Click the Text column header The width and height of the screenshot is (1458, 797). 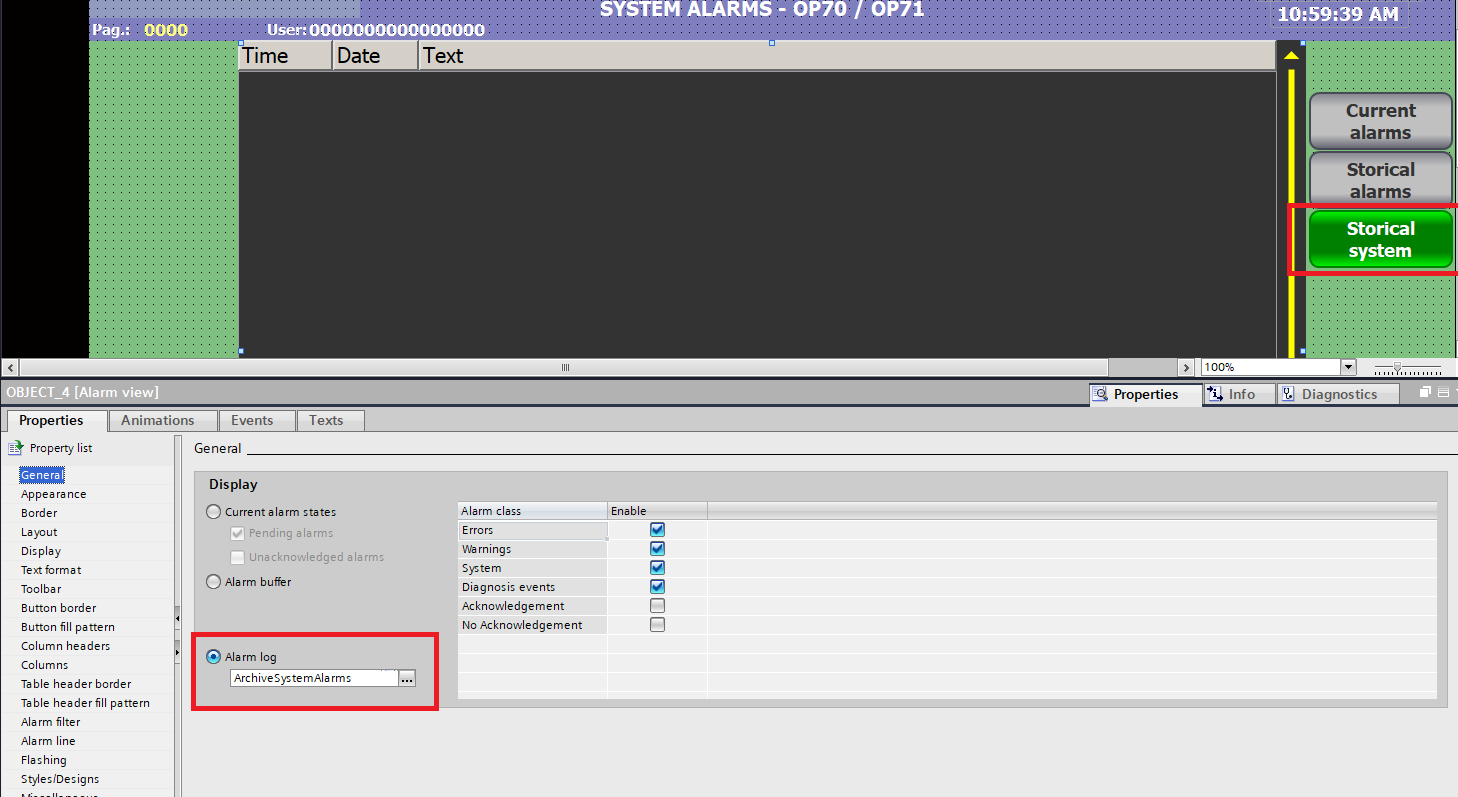[x=847, y=56]
